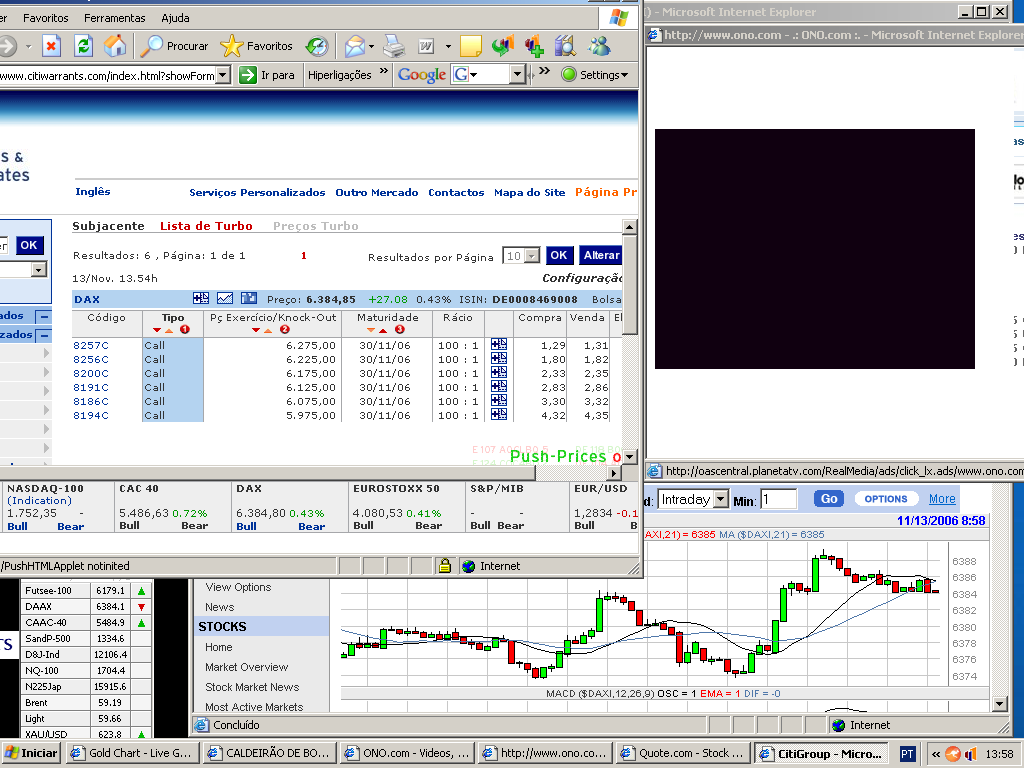Image resolution: width=1024 pixels, height=768 pixels.
Task: Open the History toolbar icon
Action: click(x=316, y=46)
